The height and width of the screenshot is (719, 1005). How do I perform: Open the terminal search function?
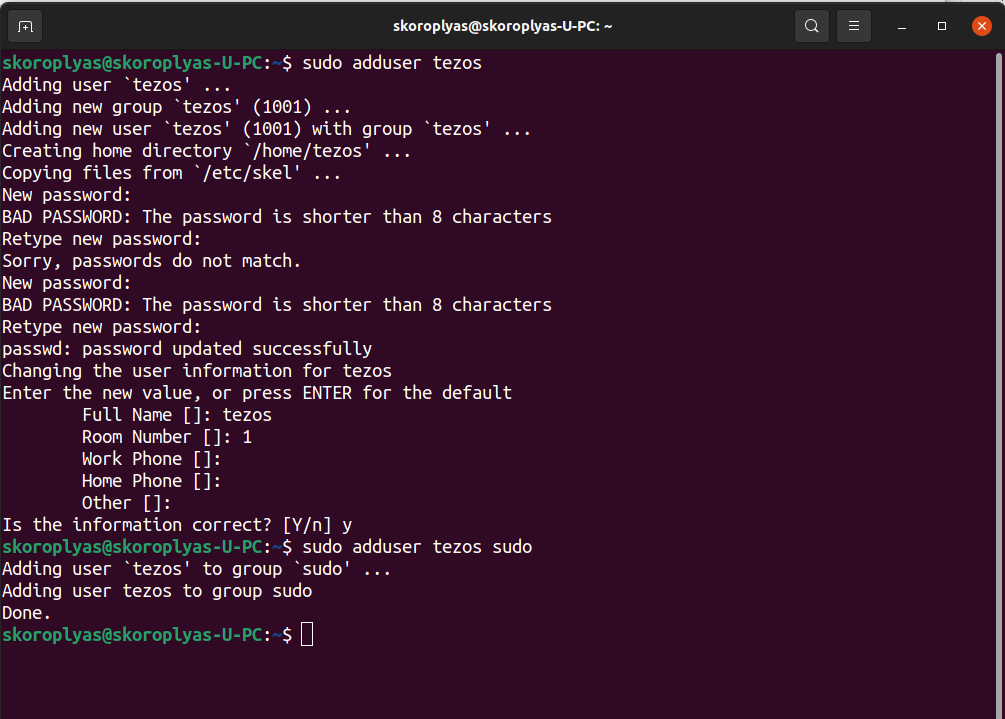tap(811, 26)
